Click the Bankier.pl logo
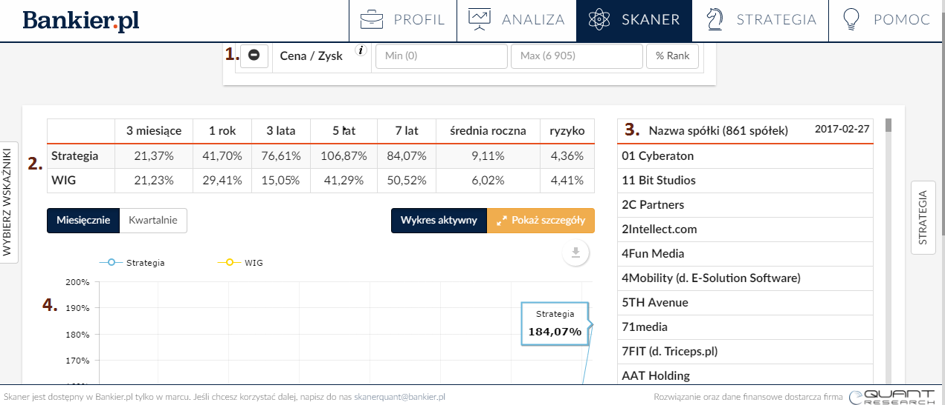The width and height of the screenshot is (945, 405). pyautogui.click(x=81, y=20)
